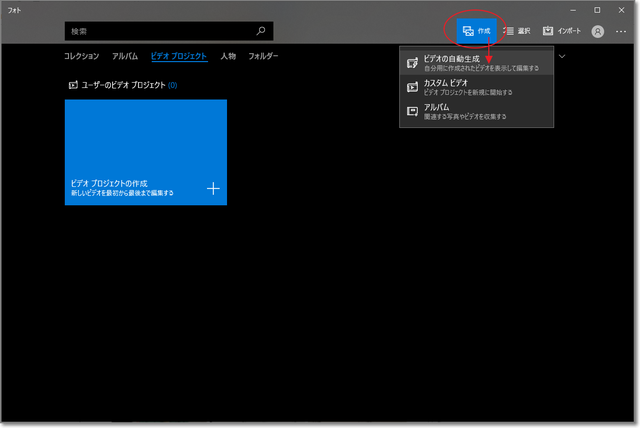The image size is (640, 428).
Task: Expand the chevron right of the tabs
Action: click(563, 57)
